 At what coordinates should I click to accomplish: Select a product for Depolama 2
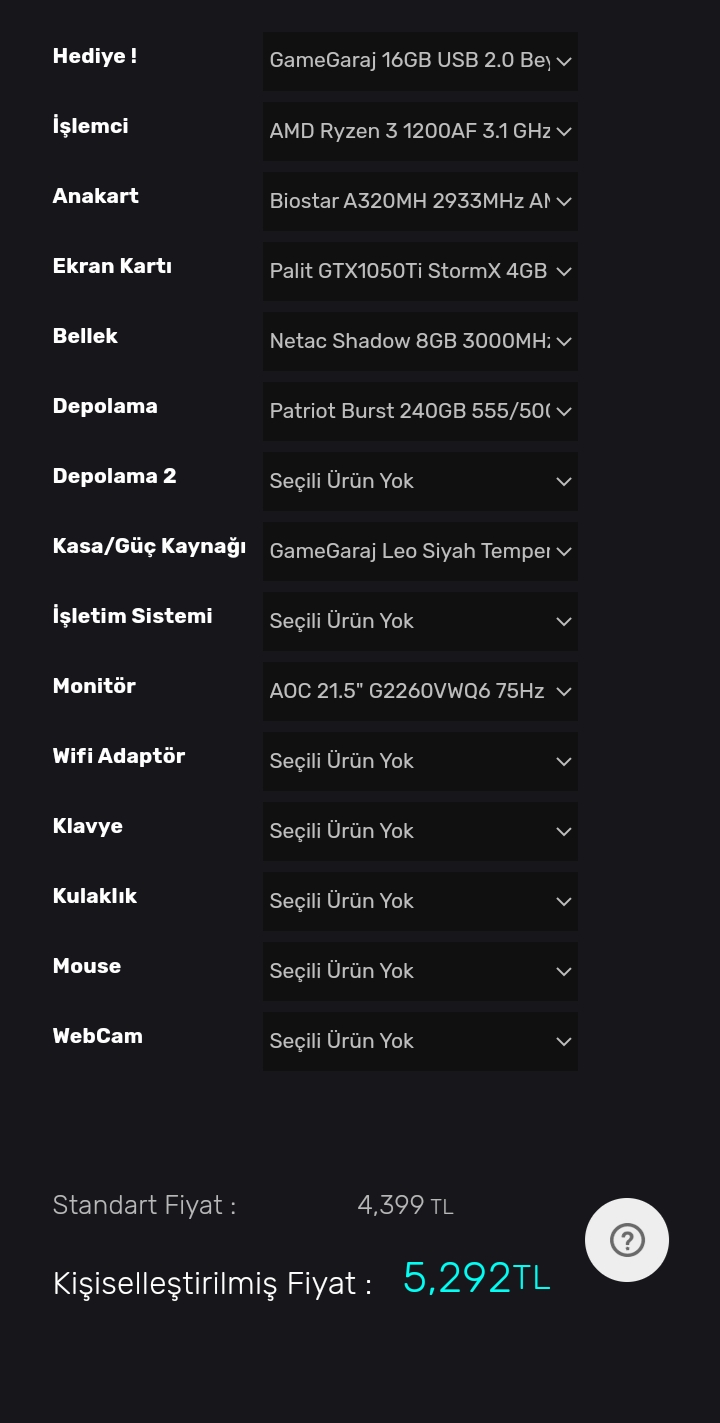click(419, 481)
